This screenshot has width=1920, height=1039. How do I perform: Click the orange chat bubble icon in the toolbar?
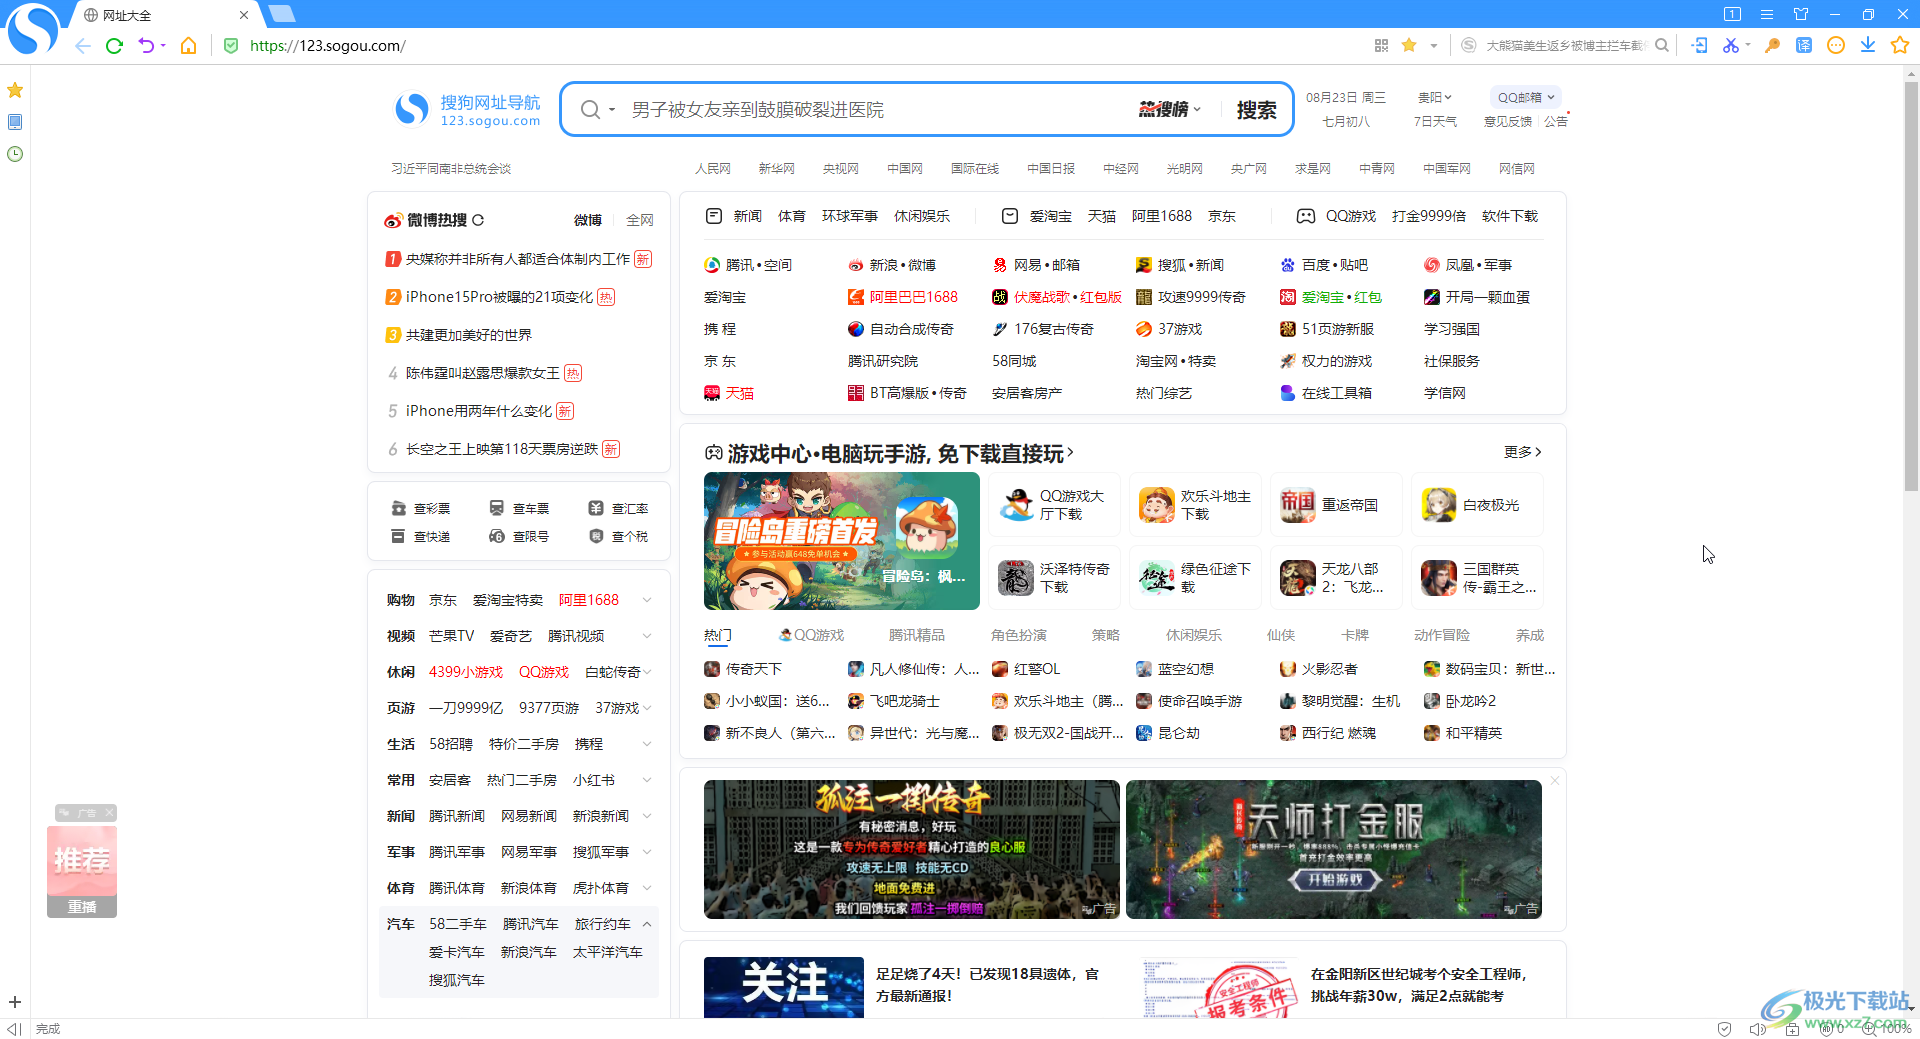pyautogui.click(x=1836, y=45)
